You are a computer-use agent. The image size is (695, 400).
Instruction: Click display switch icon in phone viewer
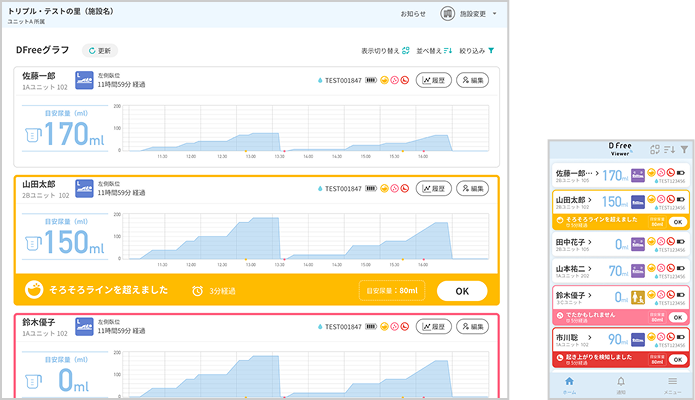pos(655,149)
